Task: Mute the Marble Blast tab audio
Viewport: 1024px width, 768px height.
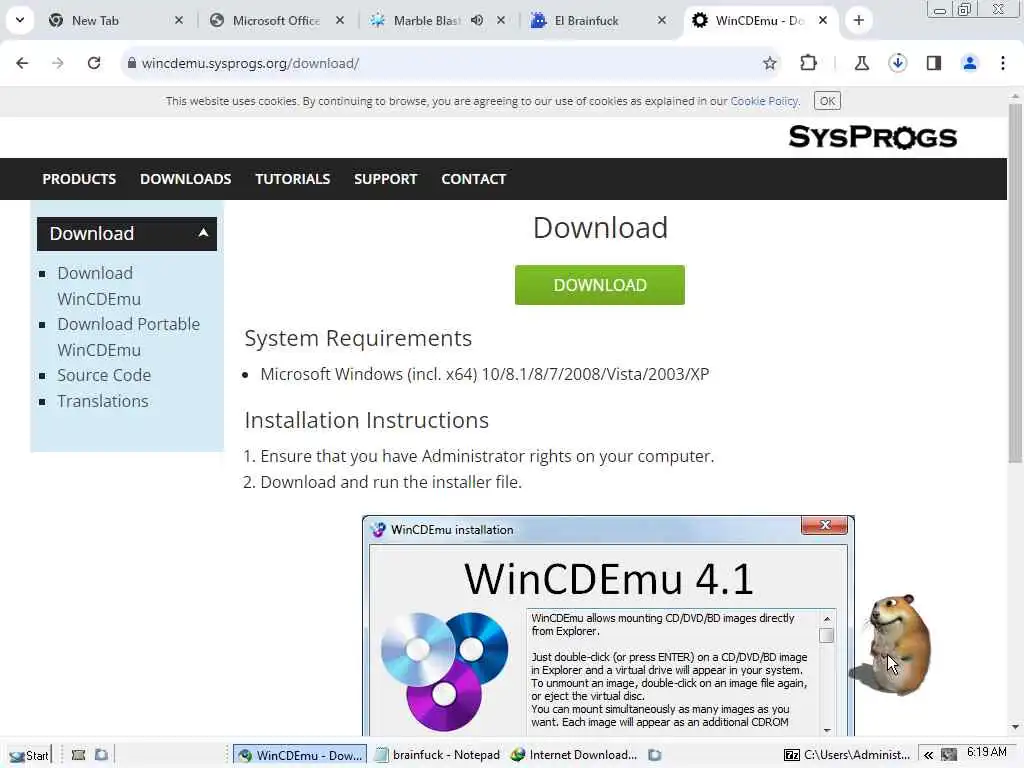Action: (x=477, y=20)
